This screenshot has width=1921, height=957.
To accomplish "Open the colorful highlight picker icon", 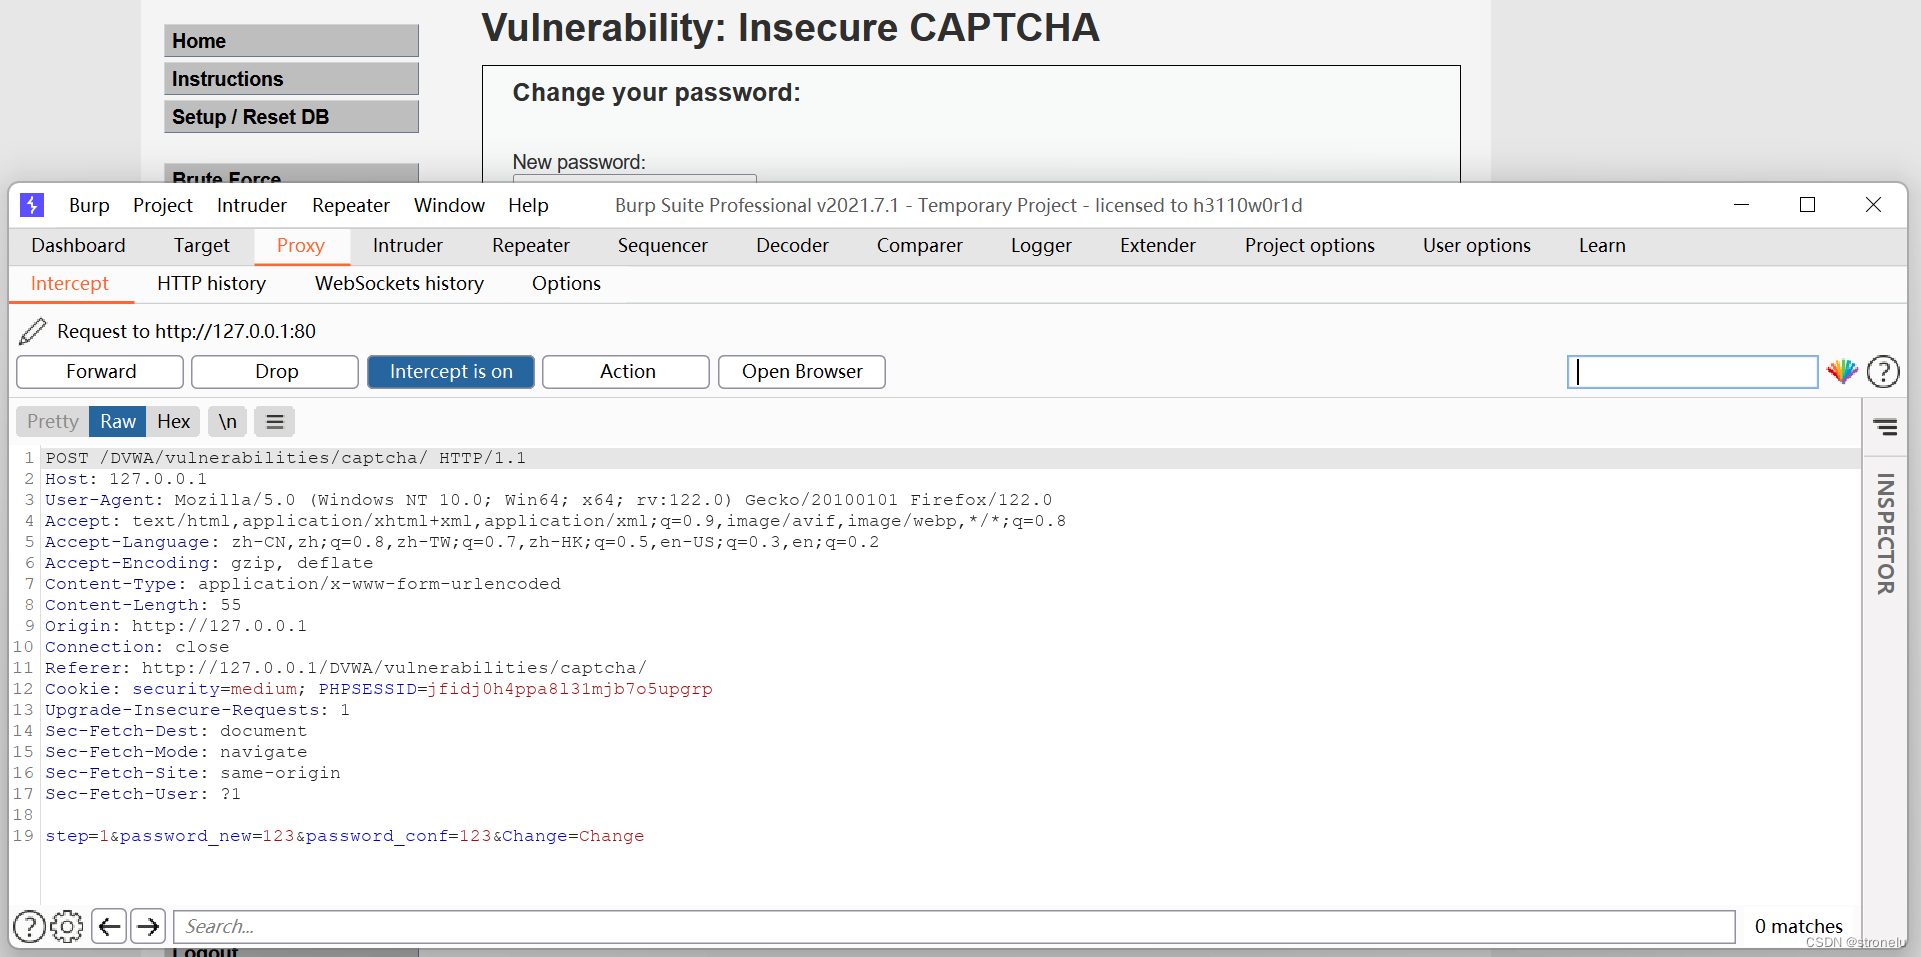I will (x=1842, y=372).
